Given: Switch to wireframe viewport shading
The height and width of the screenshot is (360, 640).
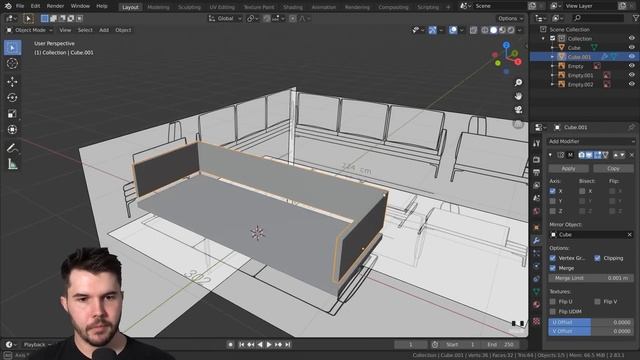Looking at the screenshot, I should coord(485,30).
